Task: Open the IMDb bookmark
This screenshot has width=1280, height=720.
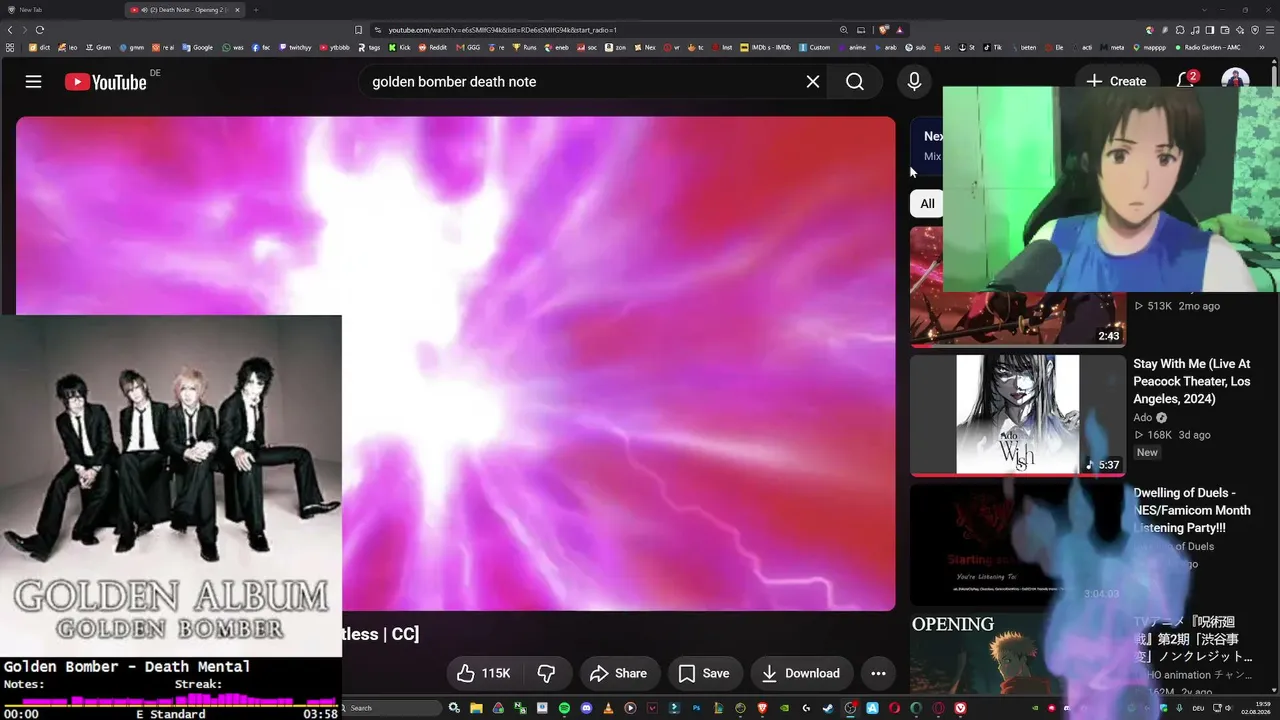Action: 765,47
